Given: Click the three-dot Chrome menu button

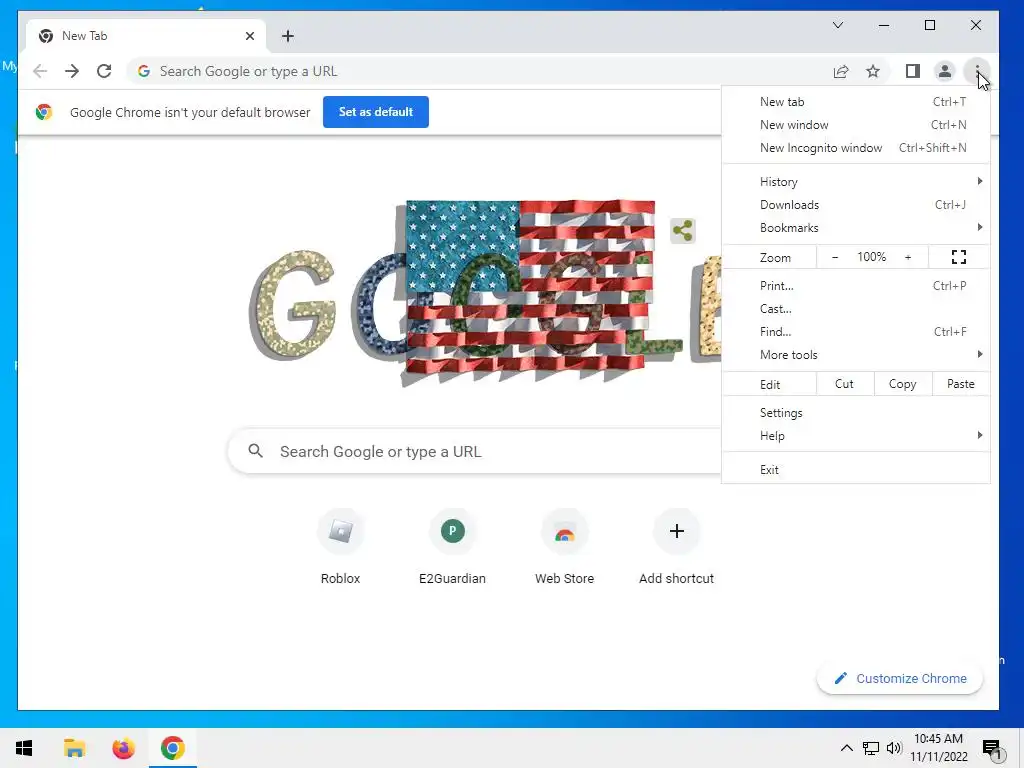Looking at the screenshot, I should tap(977, 71).
